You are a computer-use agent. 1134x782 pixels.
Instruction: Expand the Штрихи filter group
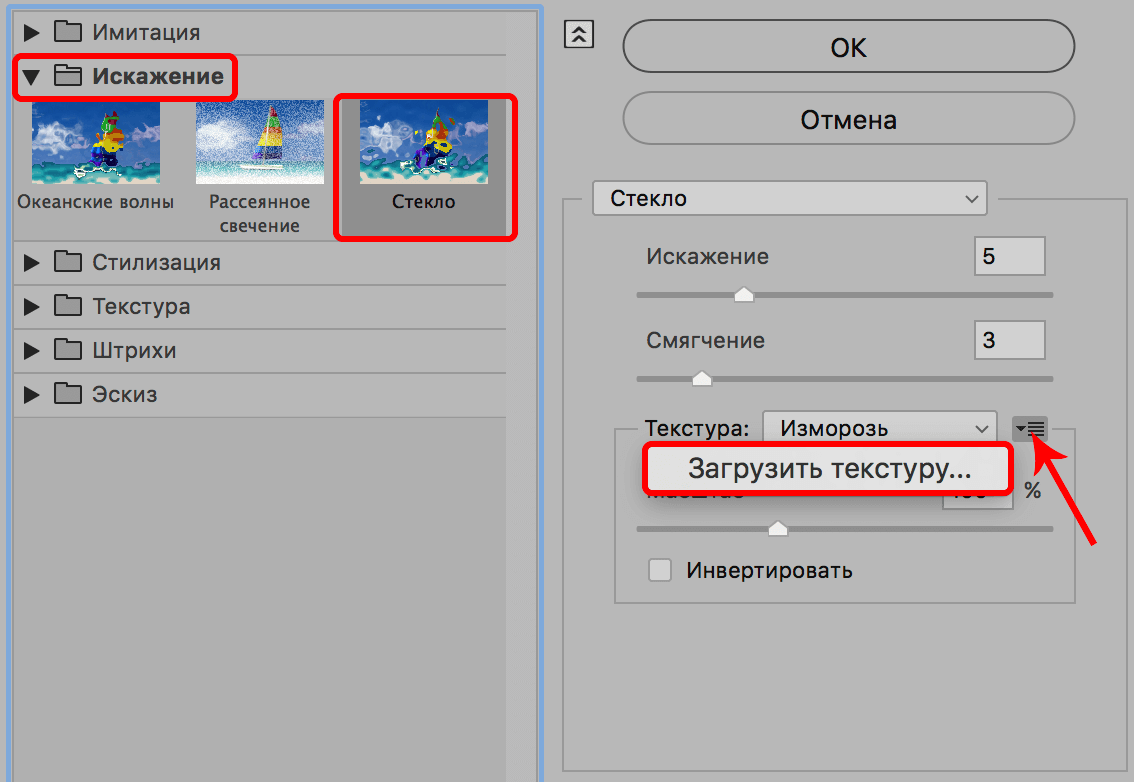click(x=31, y=350)
